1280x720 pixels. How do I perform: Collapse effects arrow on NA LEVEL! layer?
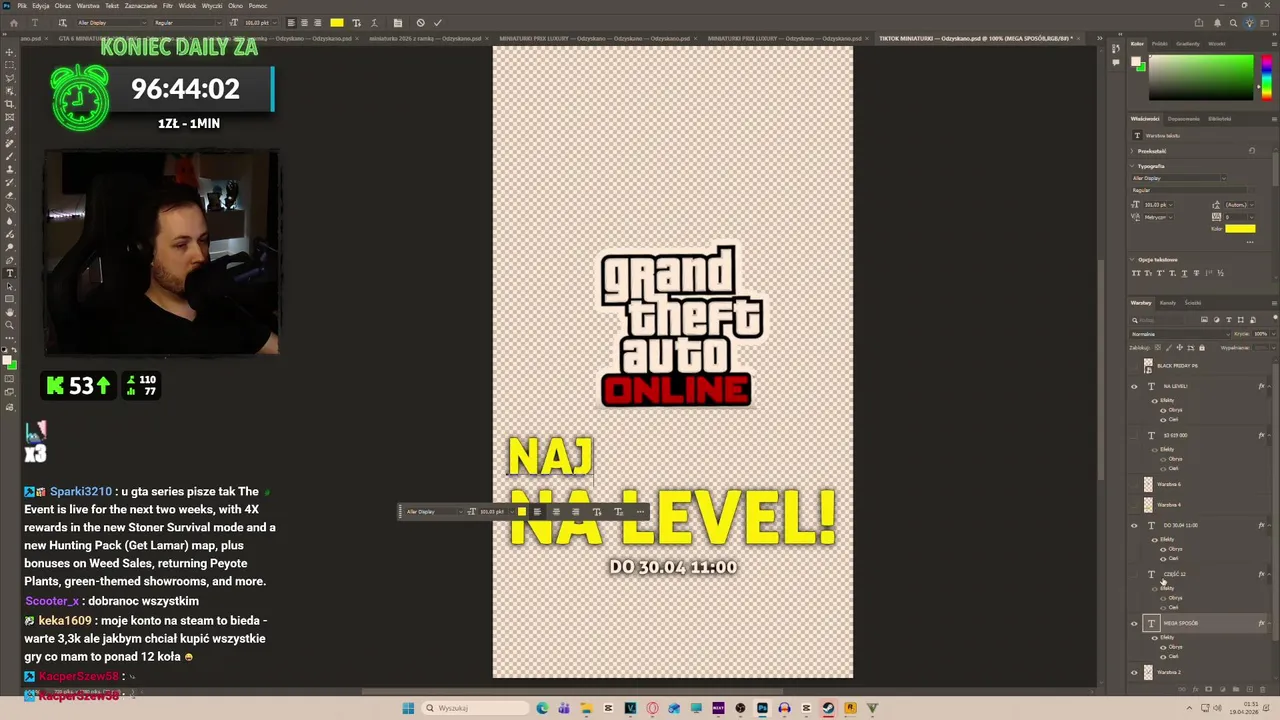(1269, 386)
